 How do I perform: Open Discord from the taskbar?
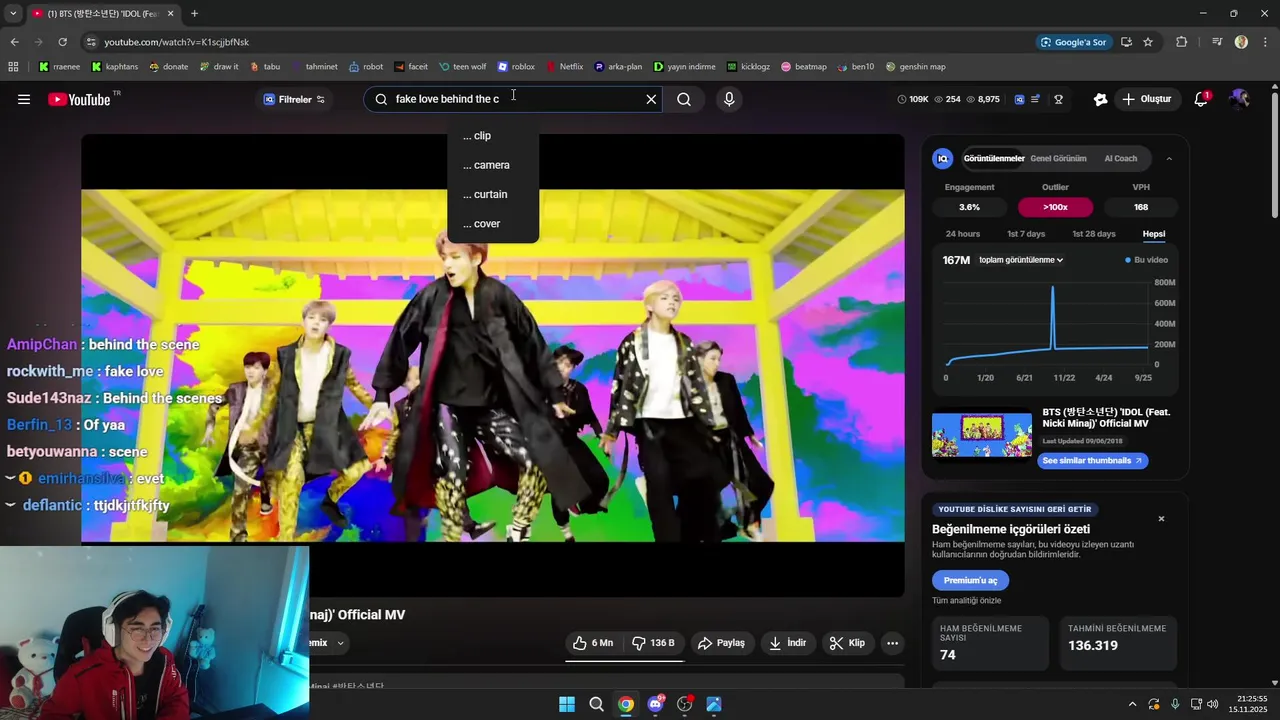[655, 704]
